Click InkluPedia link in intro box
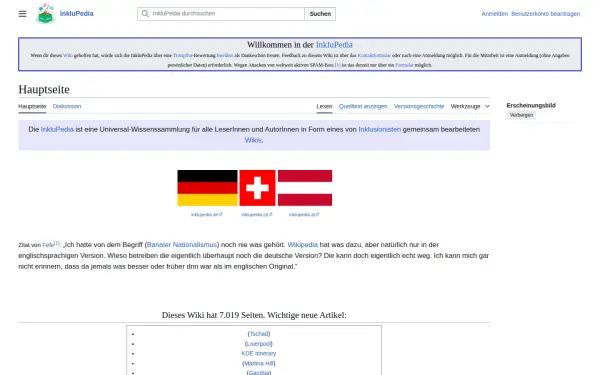Screen dimensions: 600x375 pyautogui.click(x=57, y=129)
